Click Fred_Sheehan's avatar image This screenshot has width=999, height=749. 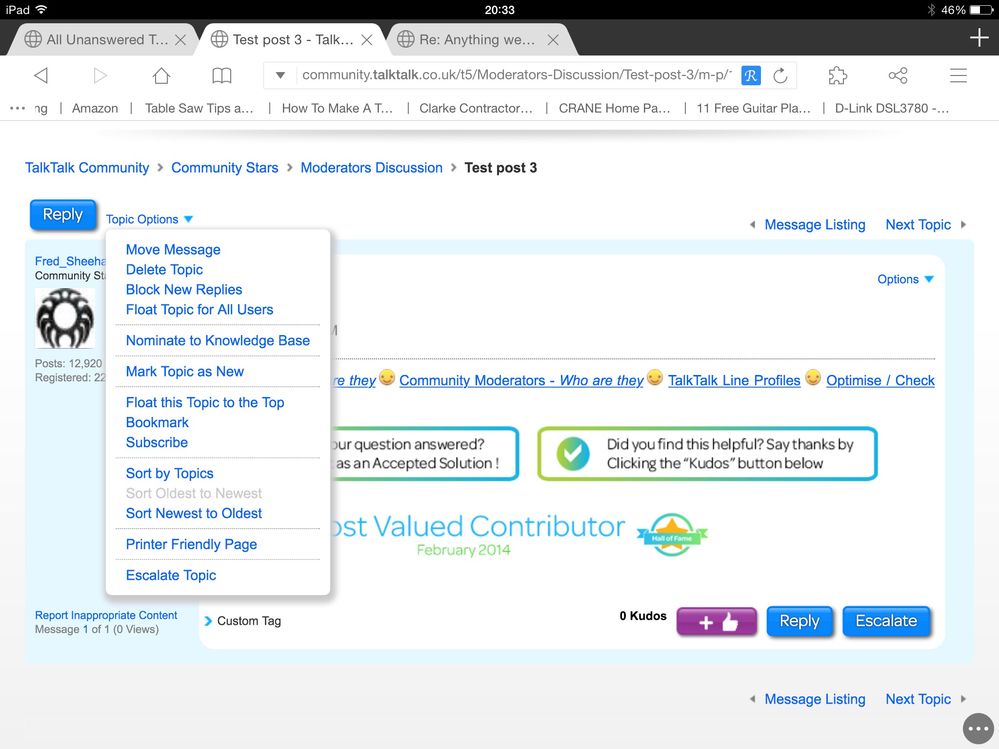65,318
